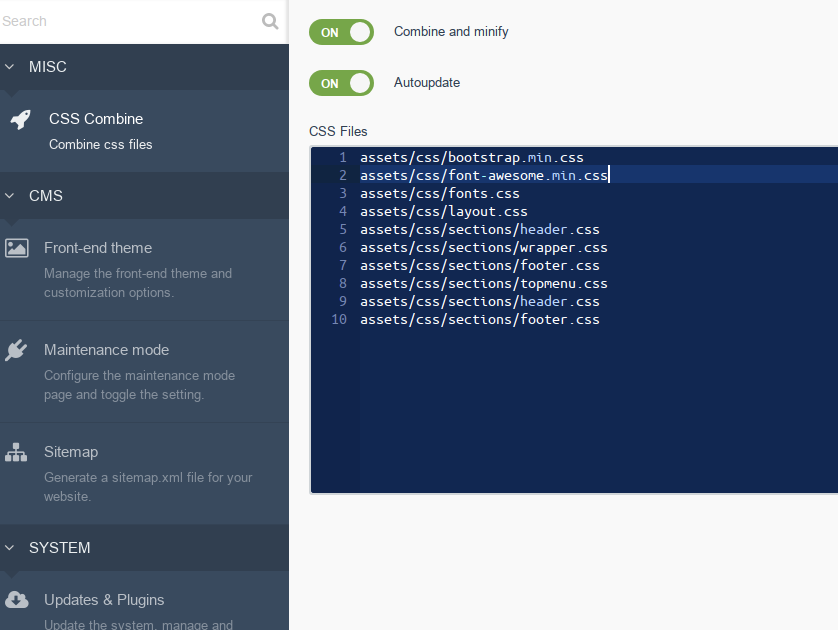Image resolution: width=838 pixels, height=630 pixels.
Task: Click the CSS Combine rocket icon
Action: point(21,119)
